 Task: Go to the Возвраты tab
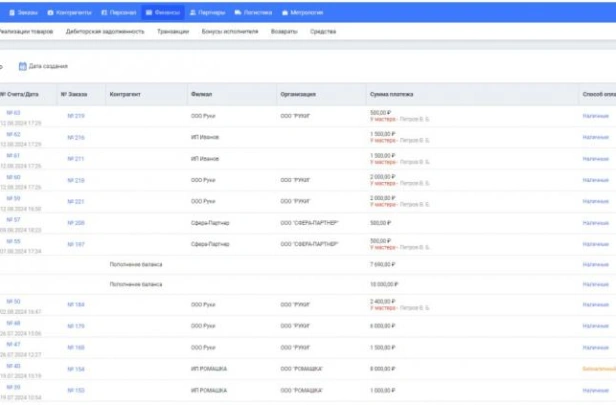284,32
